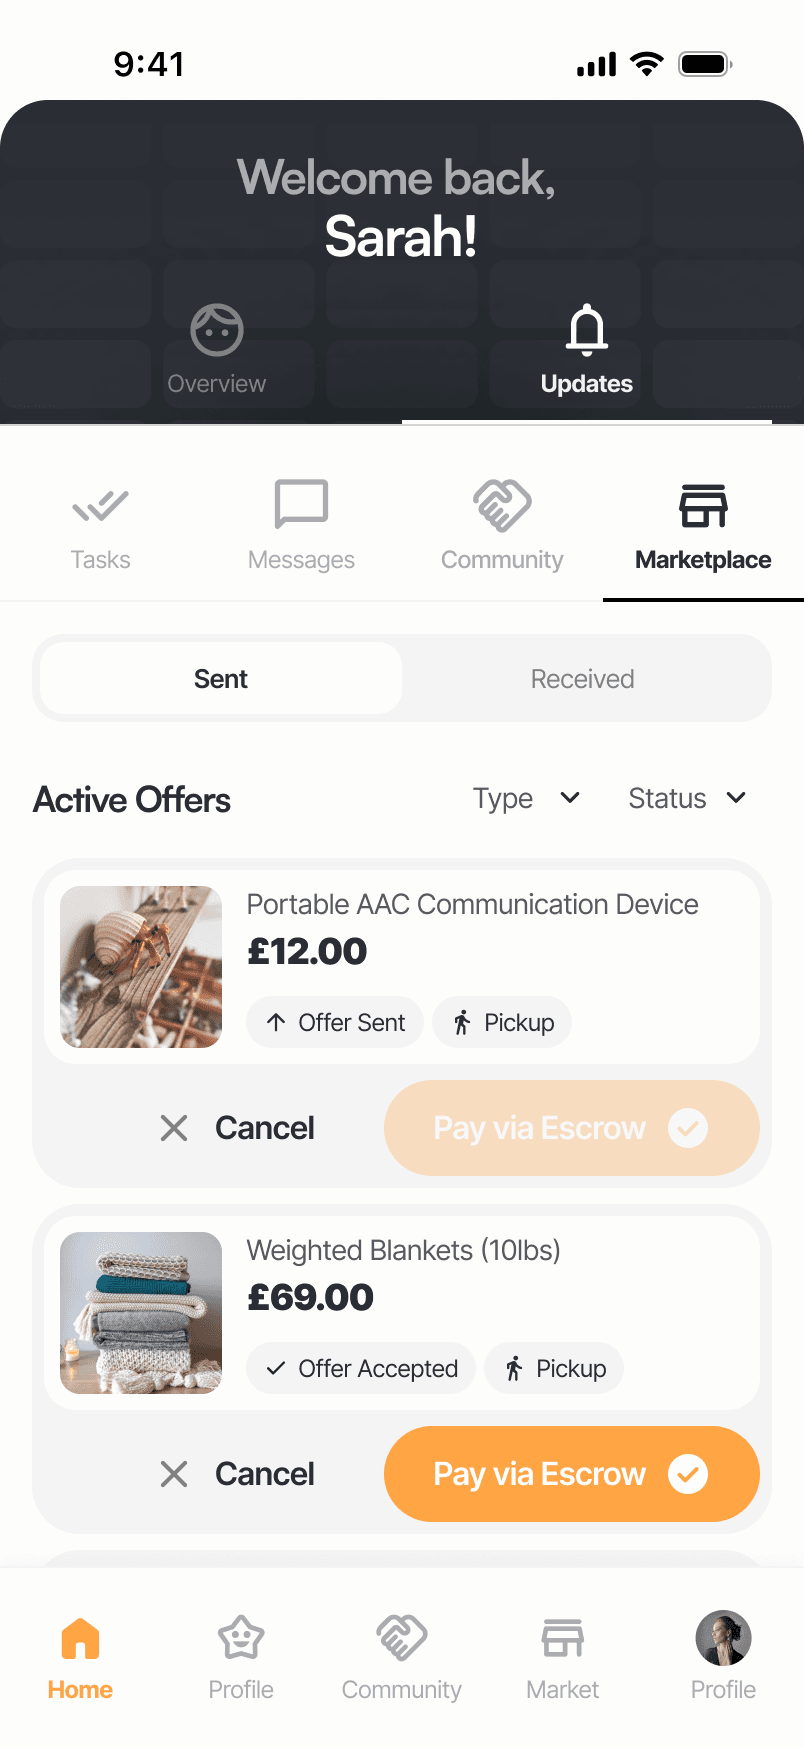Tap the handshake icon in the top tab row
Image resolution: width=804 pixels, height=1748 pixels.
coord(502,505)
